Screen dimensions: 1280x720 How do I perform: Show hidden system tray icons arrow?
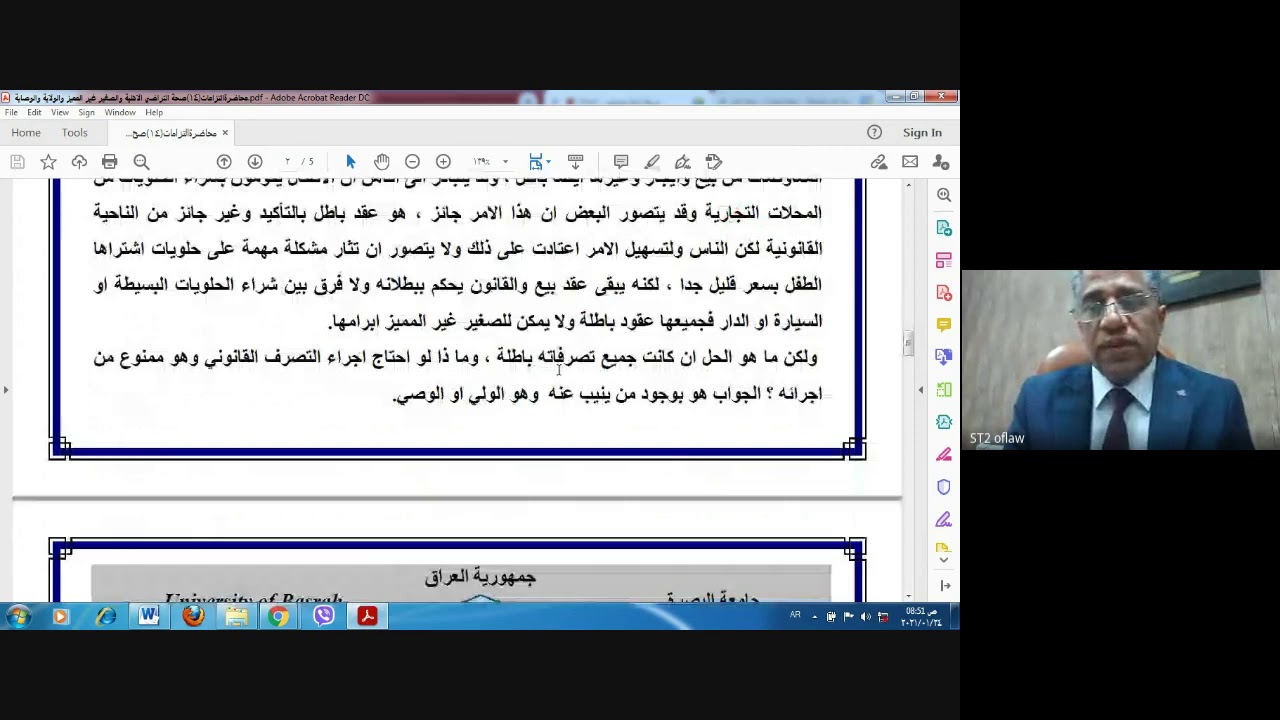pyautogui.click(x=814, y=617)
